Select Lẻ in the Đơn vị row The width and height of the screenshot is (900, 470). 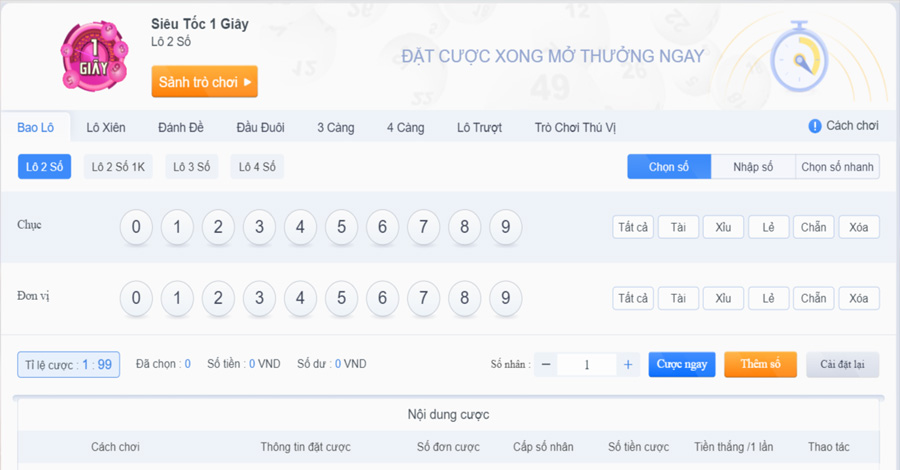769,298
